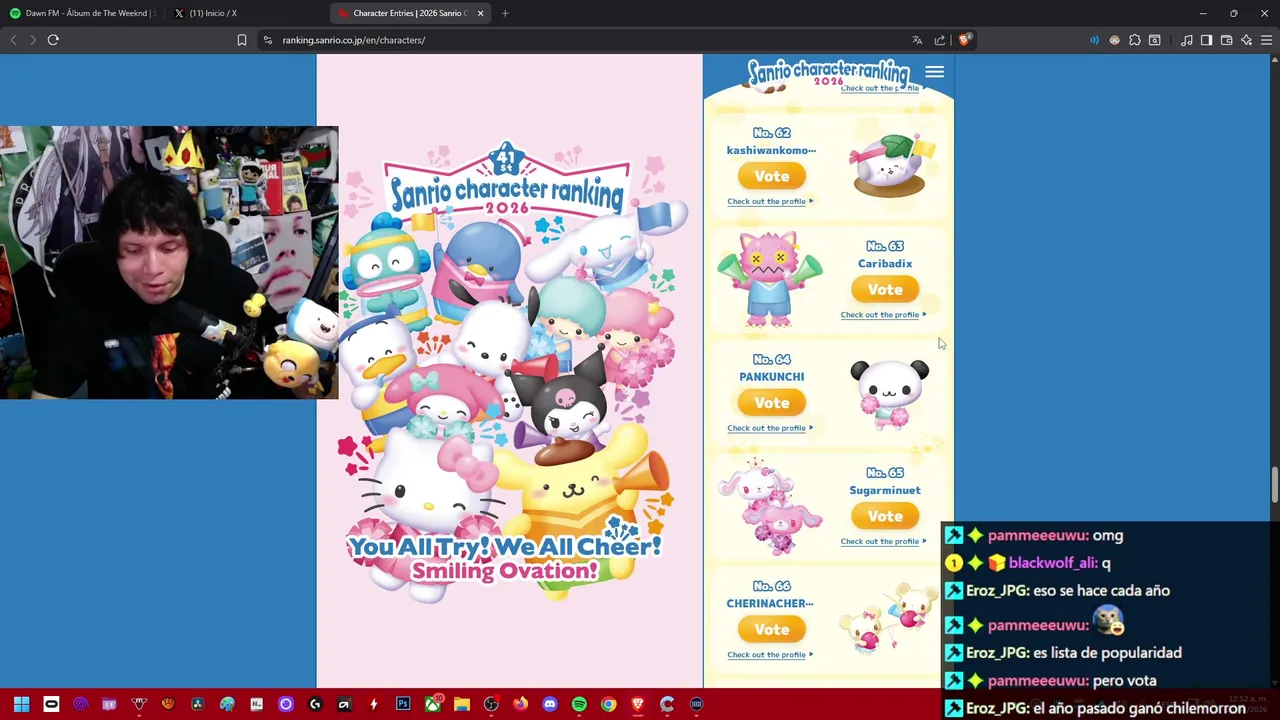Click the blue audio wave extension icon
Image resolution: width=1280 pixels, height=720 pixels.
click(x=1094, y=40)
